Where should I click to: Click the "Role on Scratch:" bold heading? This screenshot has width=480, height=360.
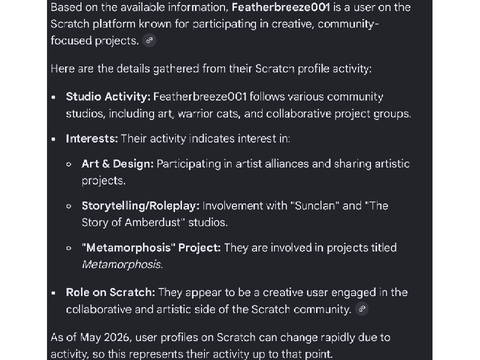click(x=110, y=292)
